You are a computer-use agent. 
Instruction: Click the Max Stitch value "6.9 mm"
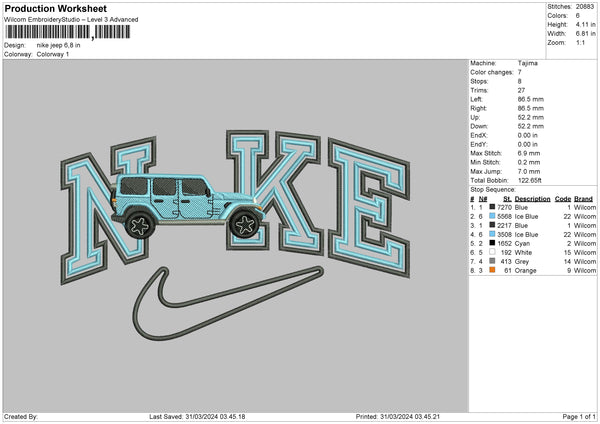click(x=529, y=153)
